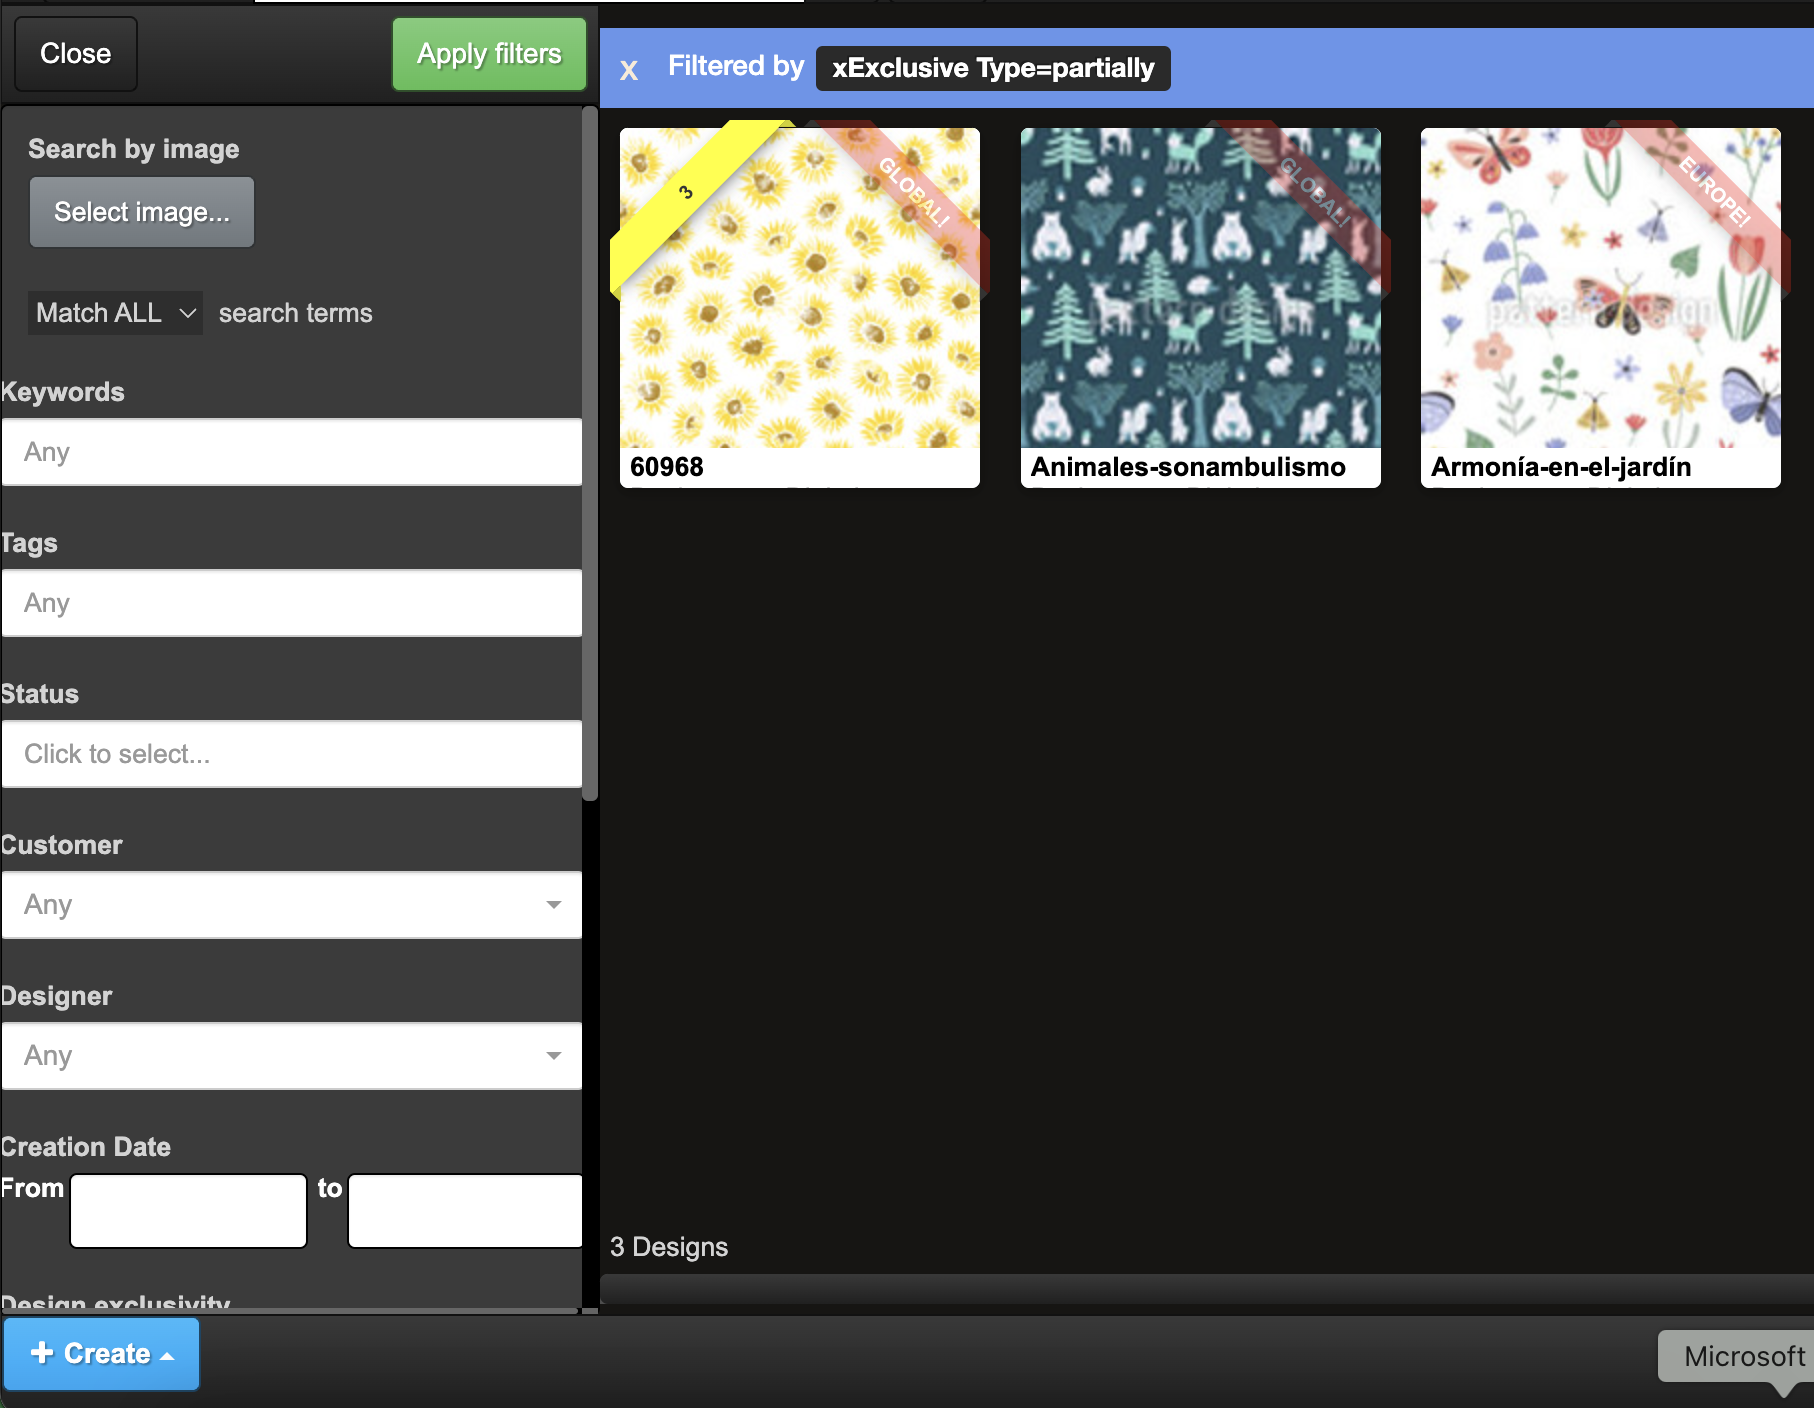Click the Filtered by label
Viewport: 1814px width, 1408px height.
point(736,66)
